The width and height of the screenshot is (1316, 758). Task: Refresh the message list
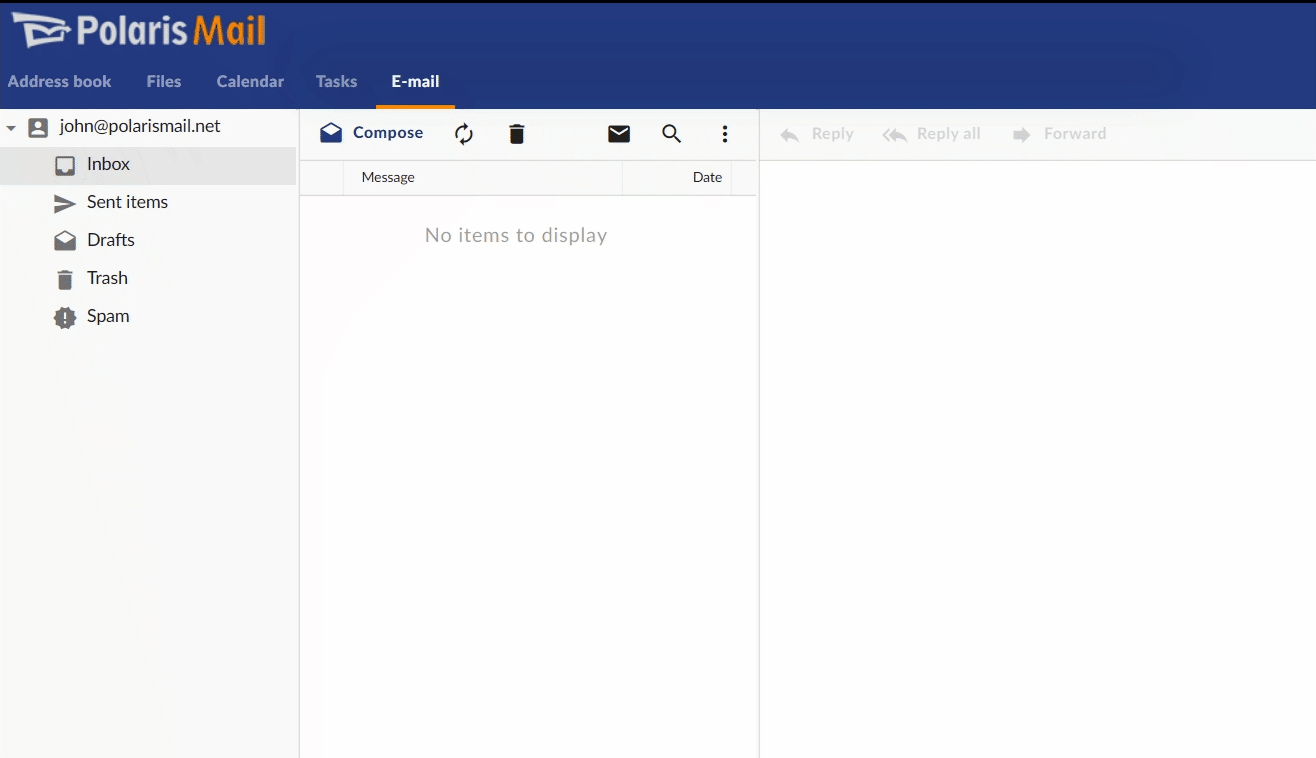pyautogui.click(x=464, y=134)
